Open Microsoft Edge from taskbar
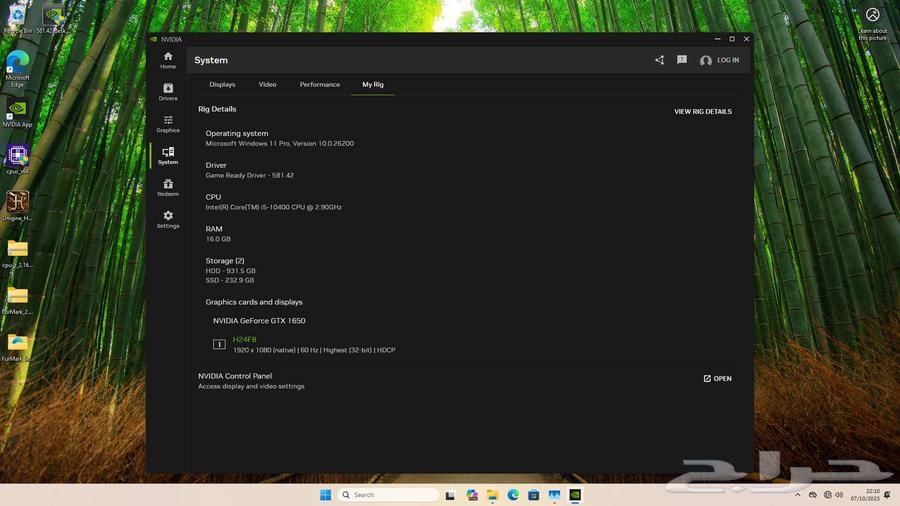This screenshot has width=900, height=506. [x=513, y=495]
